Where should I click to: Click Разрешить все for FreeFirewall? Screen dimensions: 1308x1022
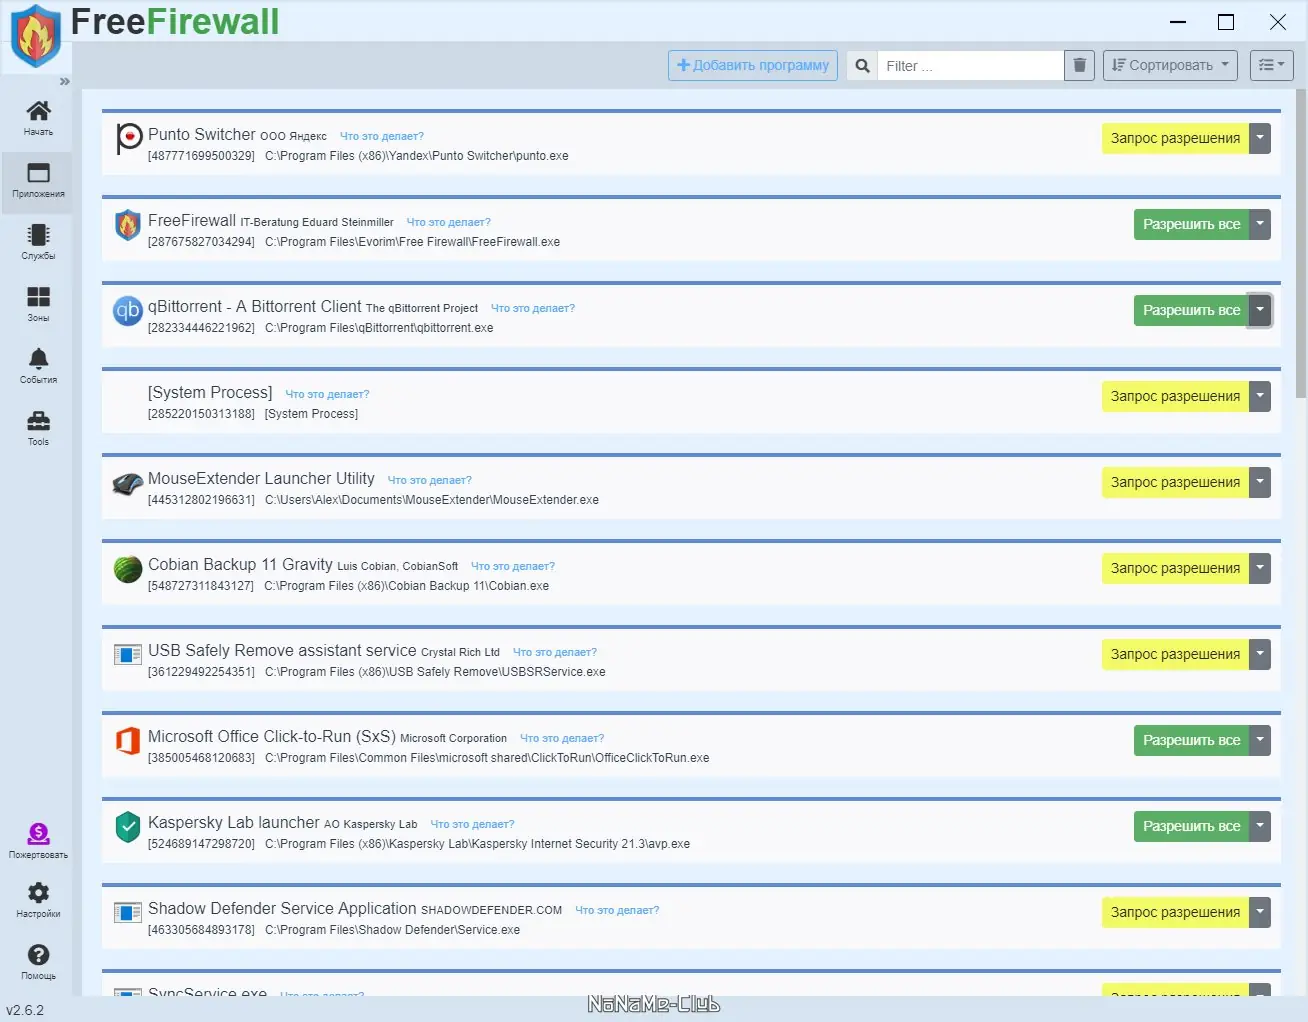tap(1191, 225)
